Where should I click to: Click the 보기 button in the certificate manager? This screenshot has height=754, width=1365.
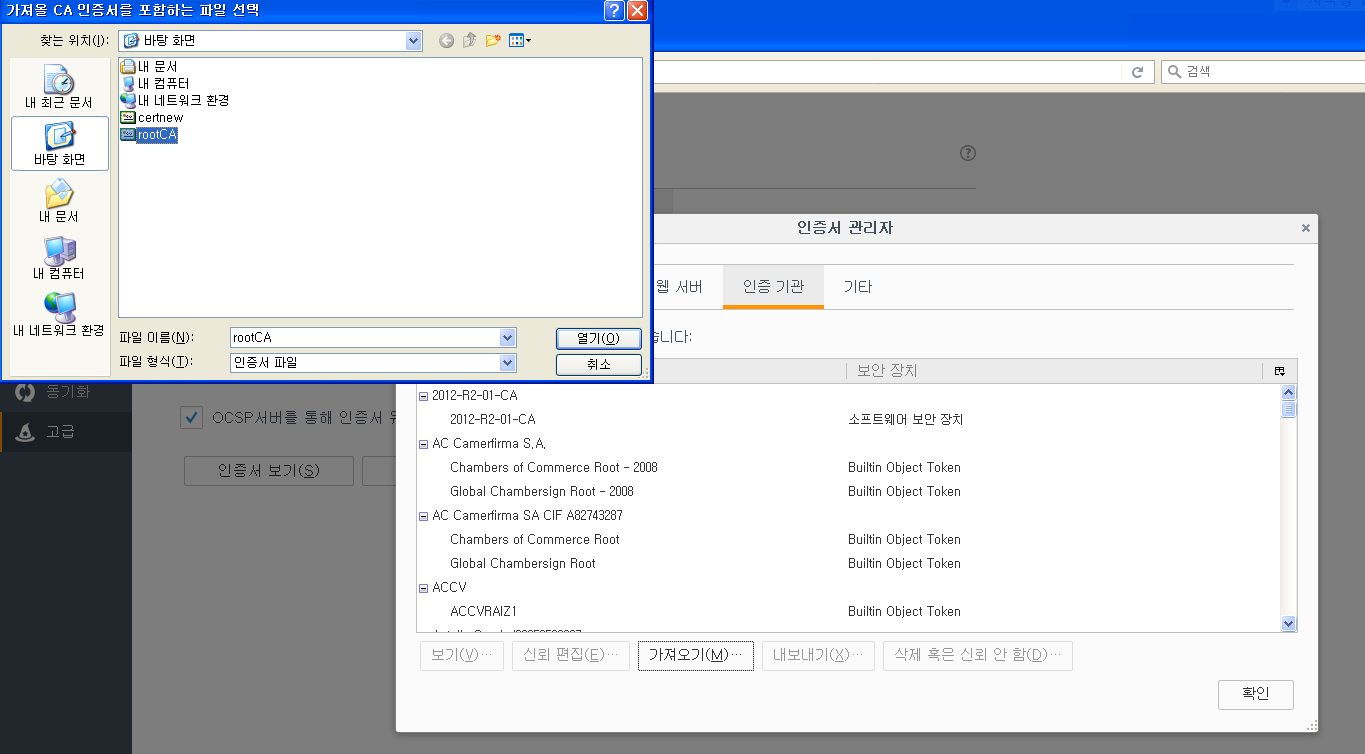[x=461, y=656]
